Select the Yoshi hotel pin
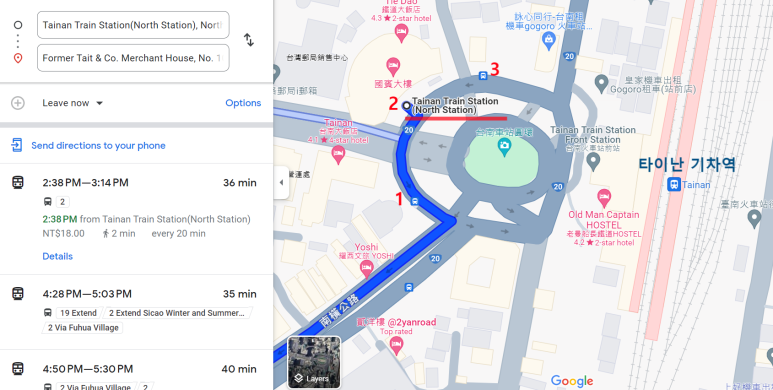The width and height of the screenshot is (773, 390). (366, 269)
